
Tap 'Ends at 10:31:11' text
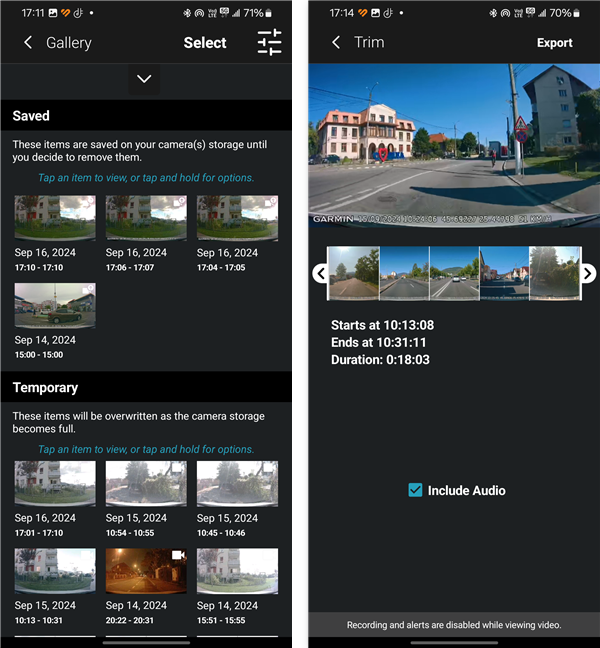tap(378, 342)
